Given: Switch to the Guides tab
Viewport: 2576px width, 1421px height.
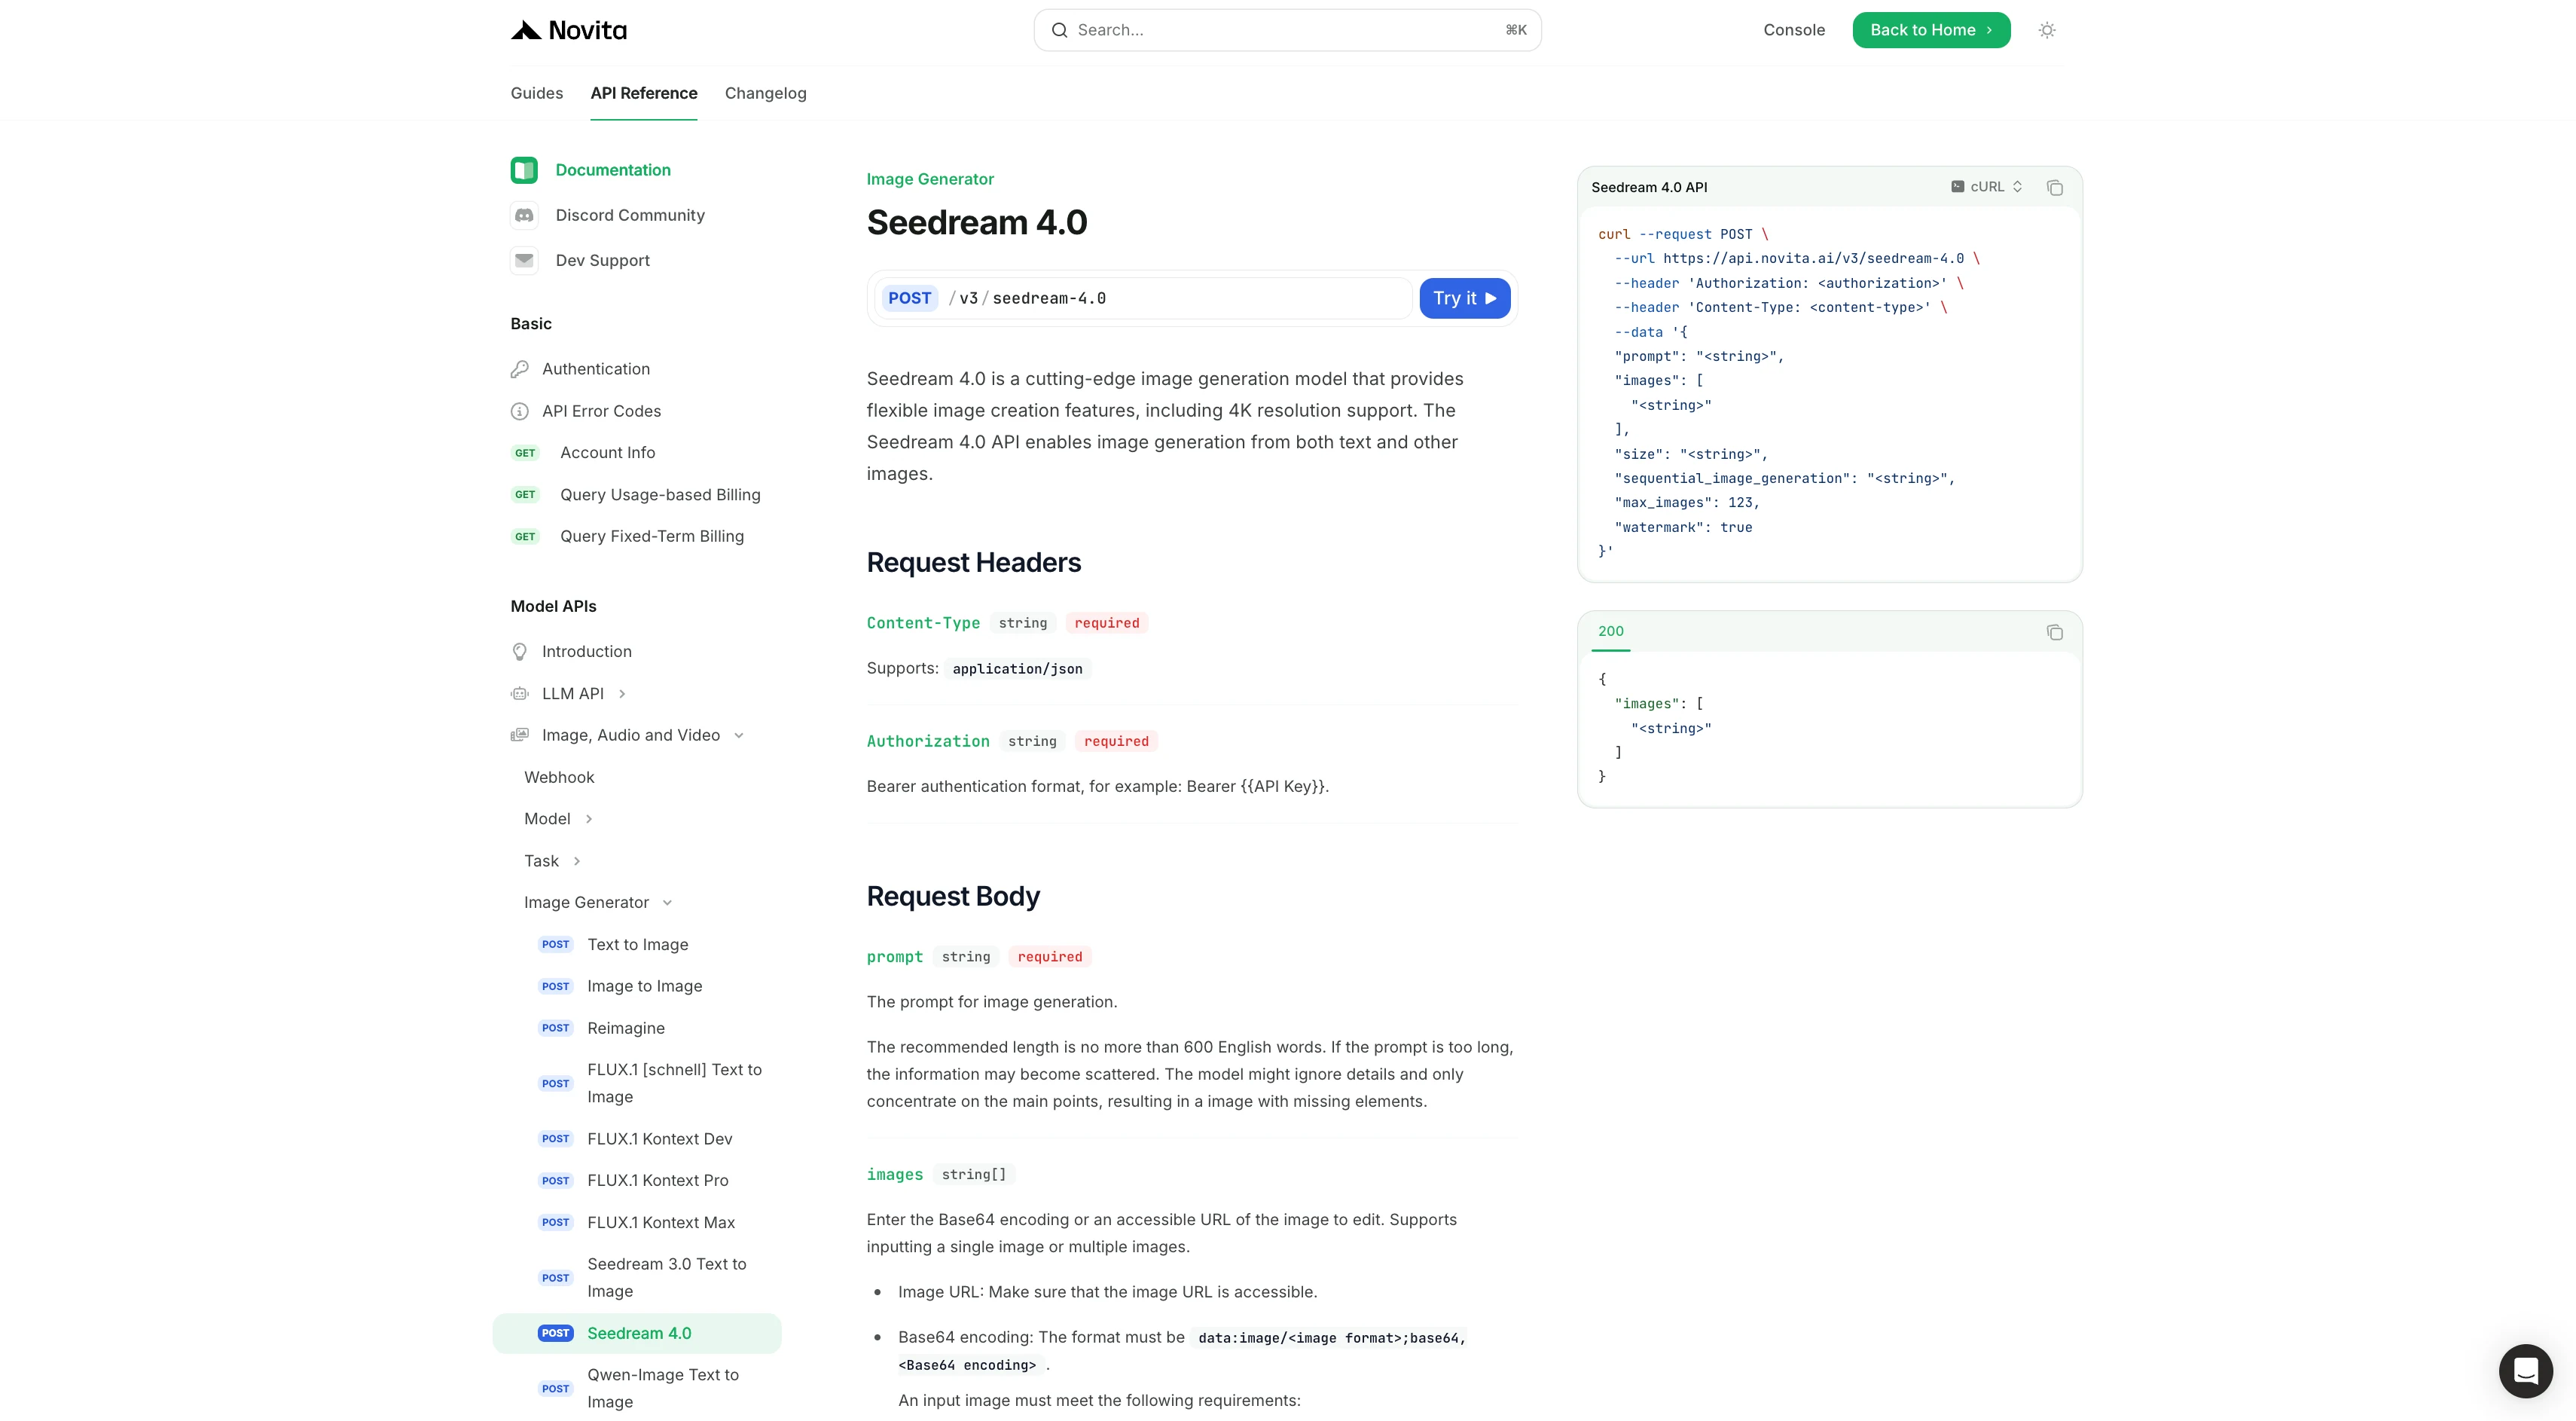Looking at the screenshot, I should tap(536, 93).
